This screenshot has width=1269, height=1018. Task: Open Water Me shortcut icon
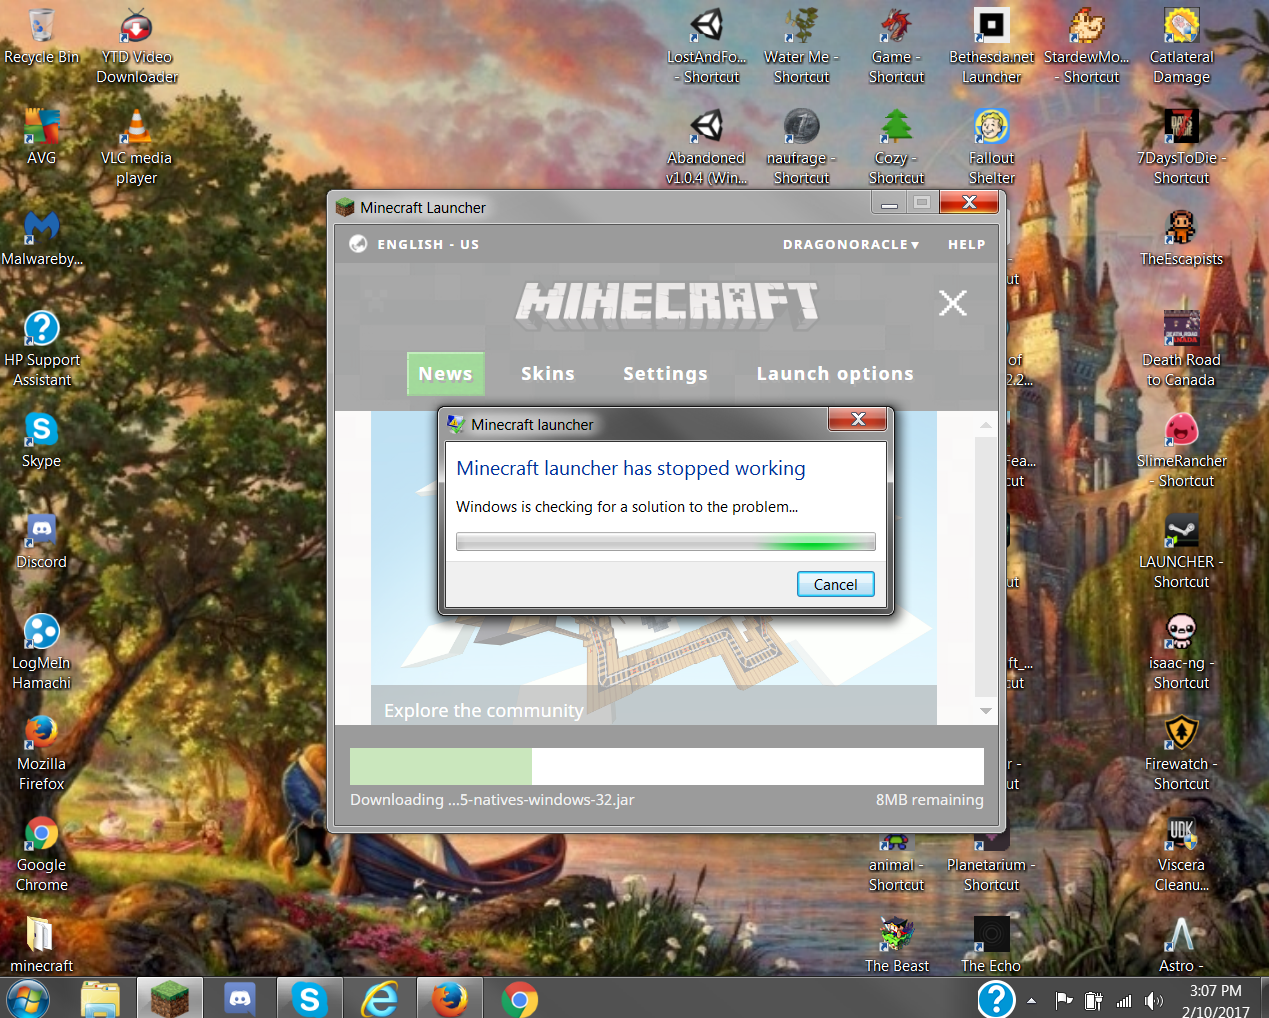coord(801,47)
